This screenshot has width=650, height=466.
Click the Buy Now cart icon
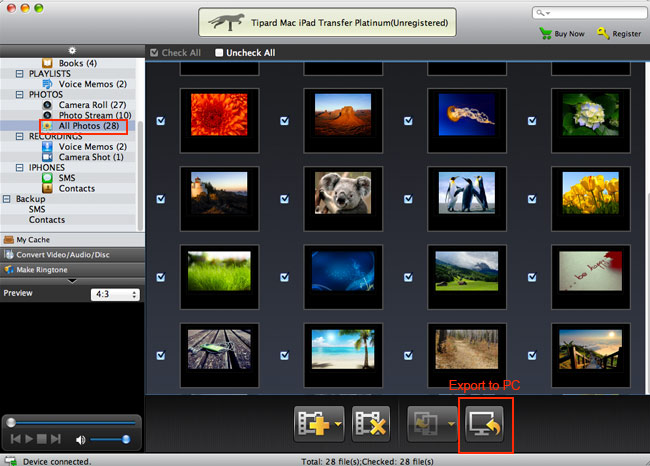click(546, 33)
